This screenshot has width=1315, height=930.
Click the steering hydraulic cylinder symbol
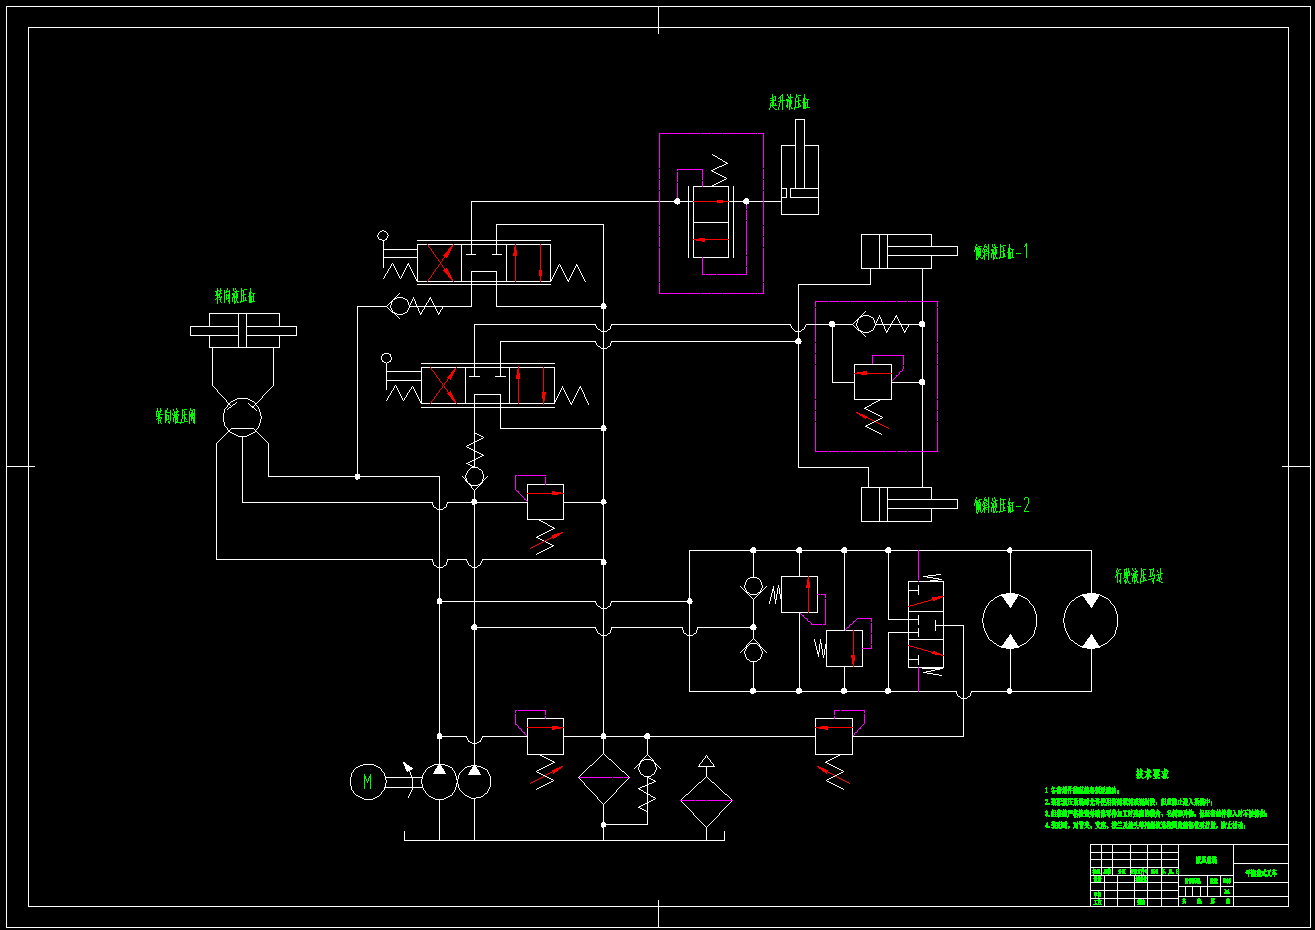pyautogui.click(x=243, y=330)
